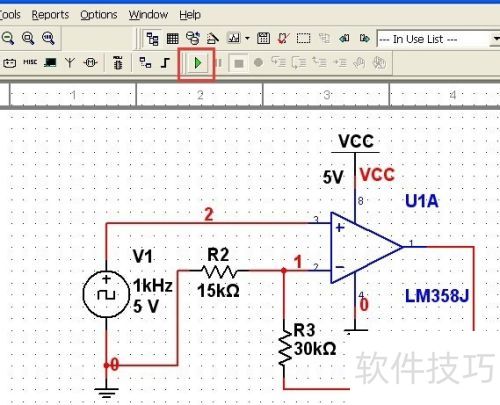Start simulation with green Run button
The width and height of the screenshot is (500, 405).
(198, 63)
